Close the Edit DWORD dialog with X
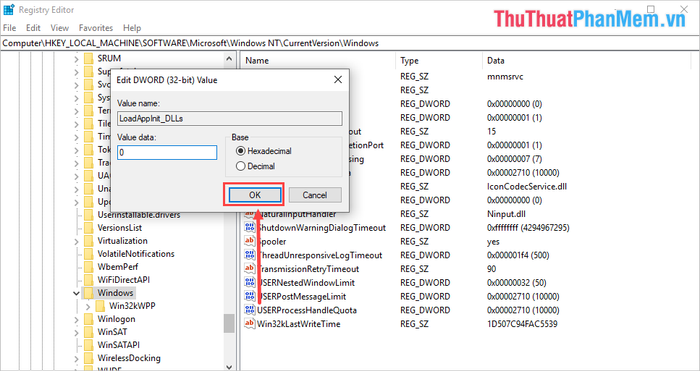 point(338,80)
